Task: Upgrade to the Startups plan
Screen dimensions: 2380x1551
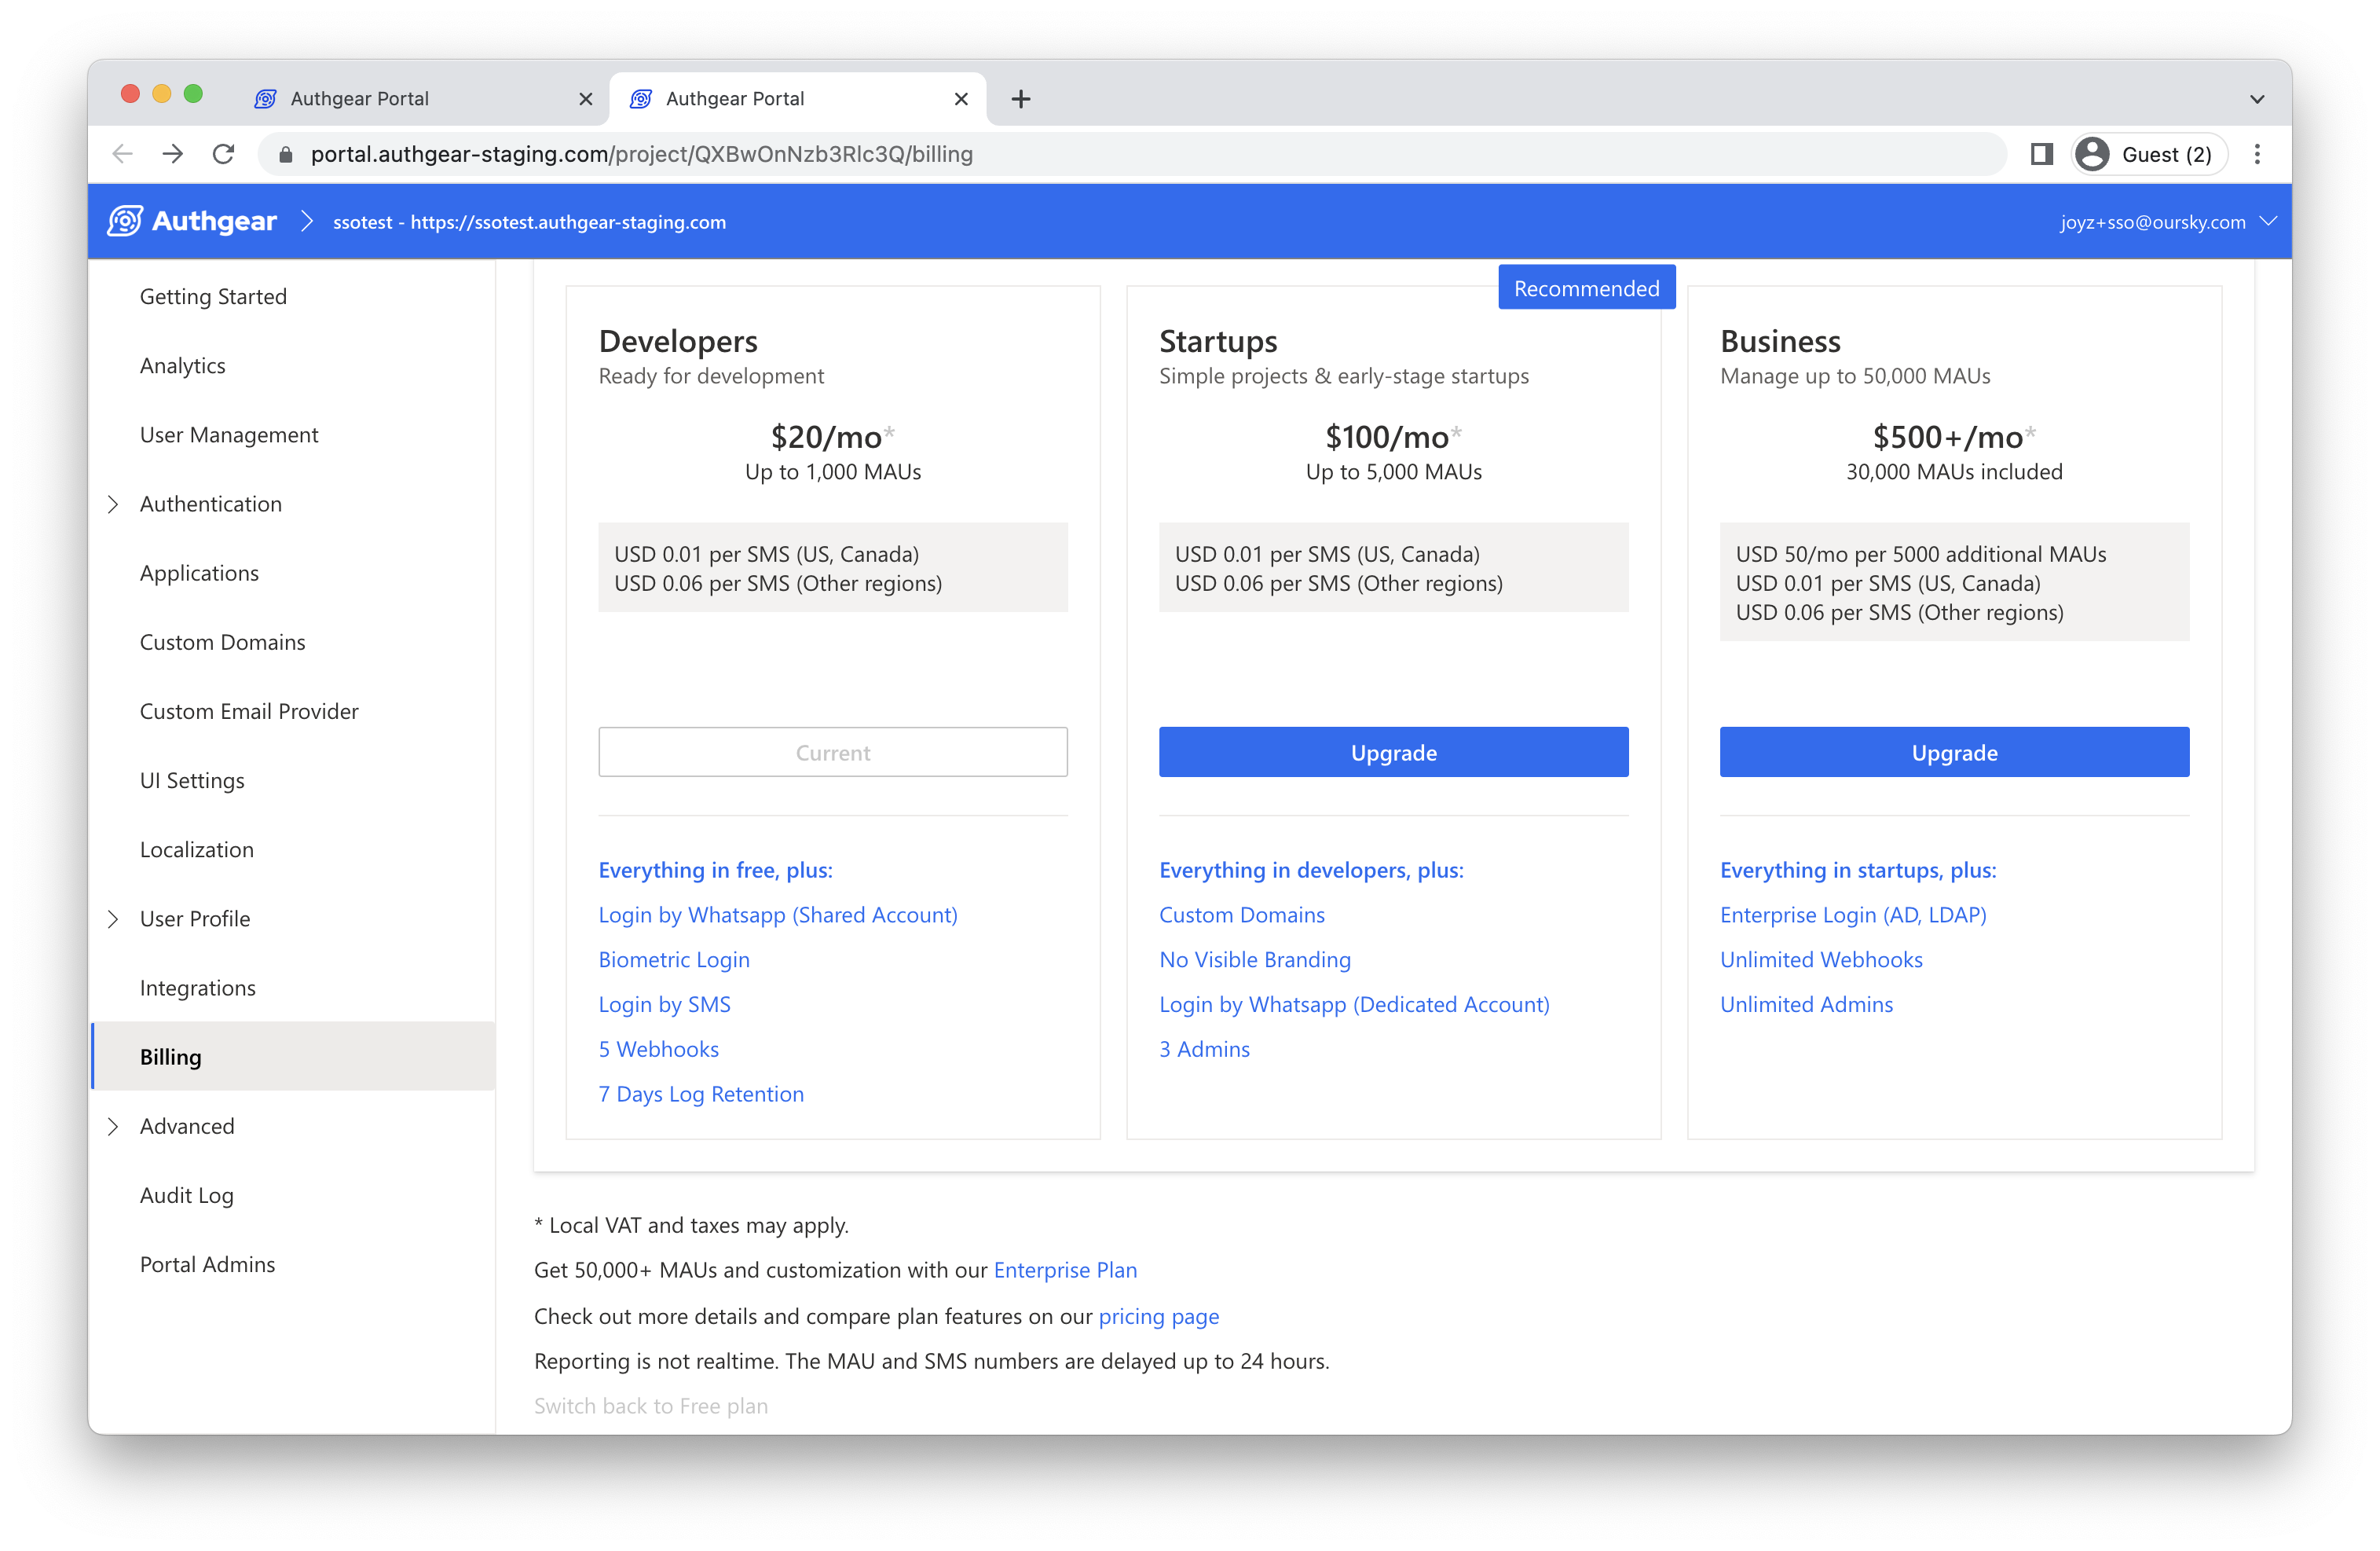Action: pos(1393,752)
